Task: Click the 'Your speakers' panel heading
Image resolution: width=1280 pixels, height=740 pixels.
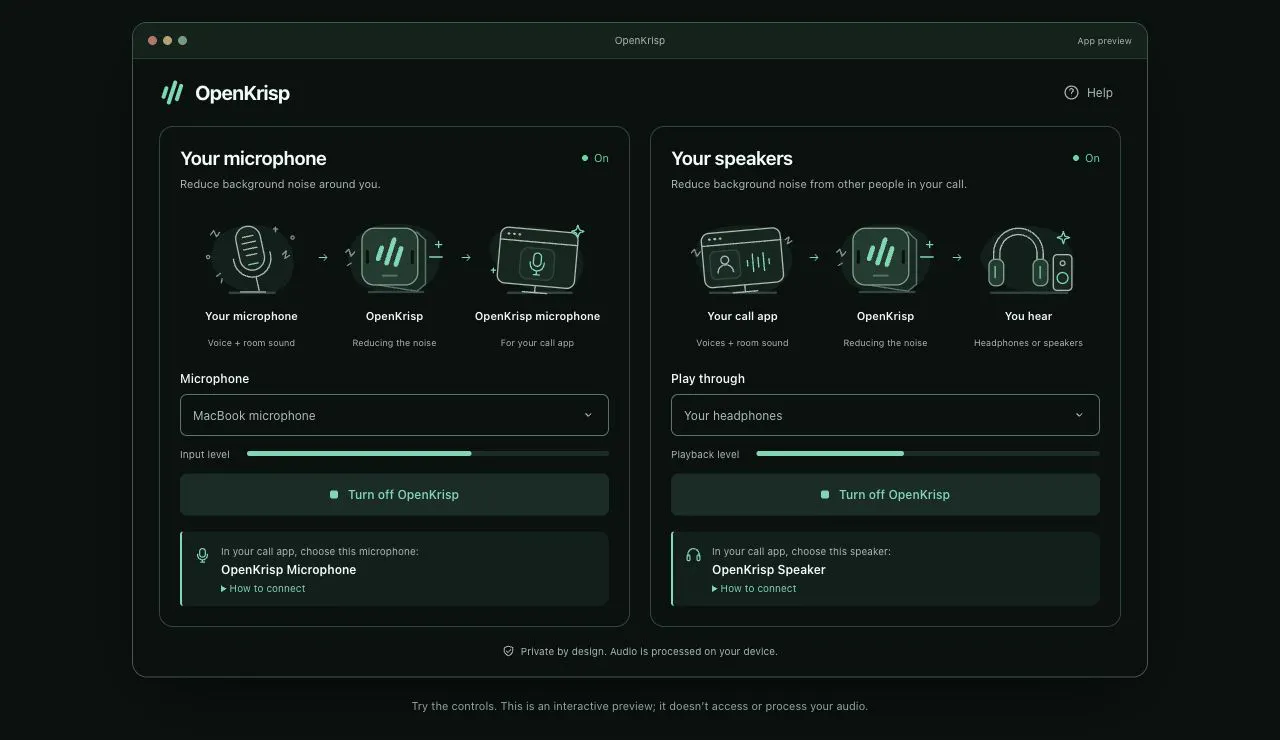Action: 732,158
